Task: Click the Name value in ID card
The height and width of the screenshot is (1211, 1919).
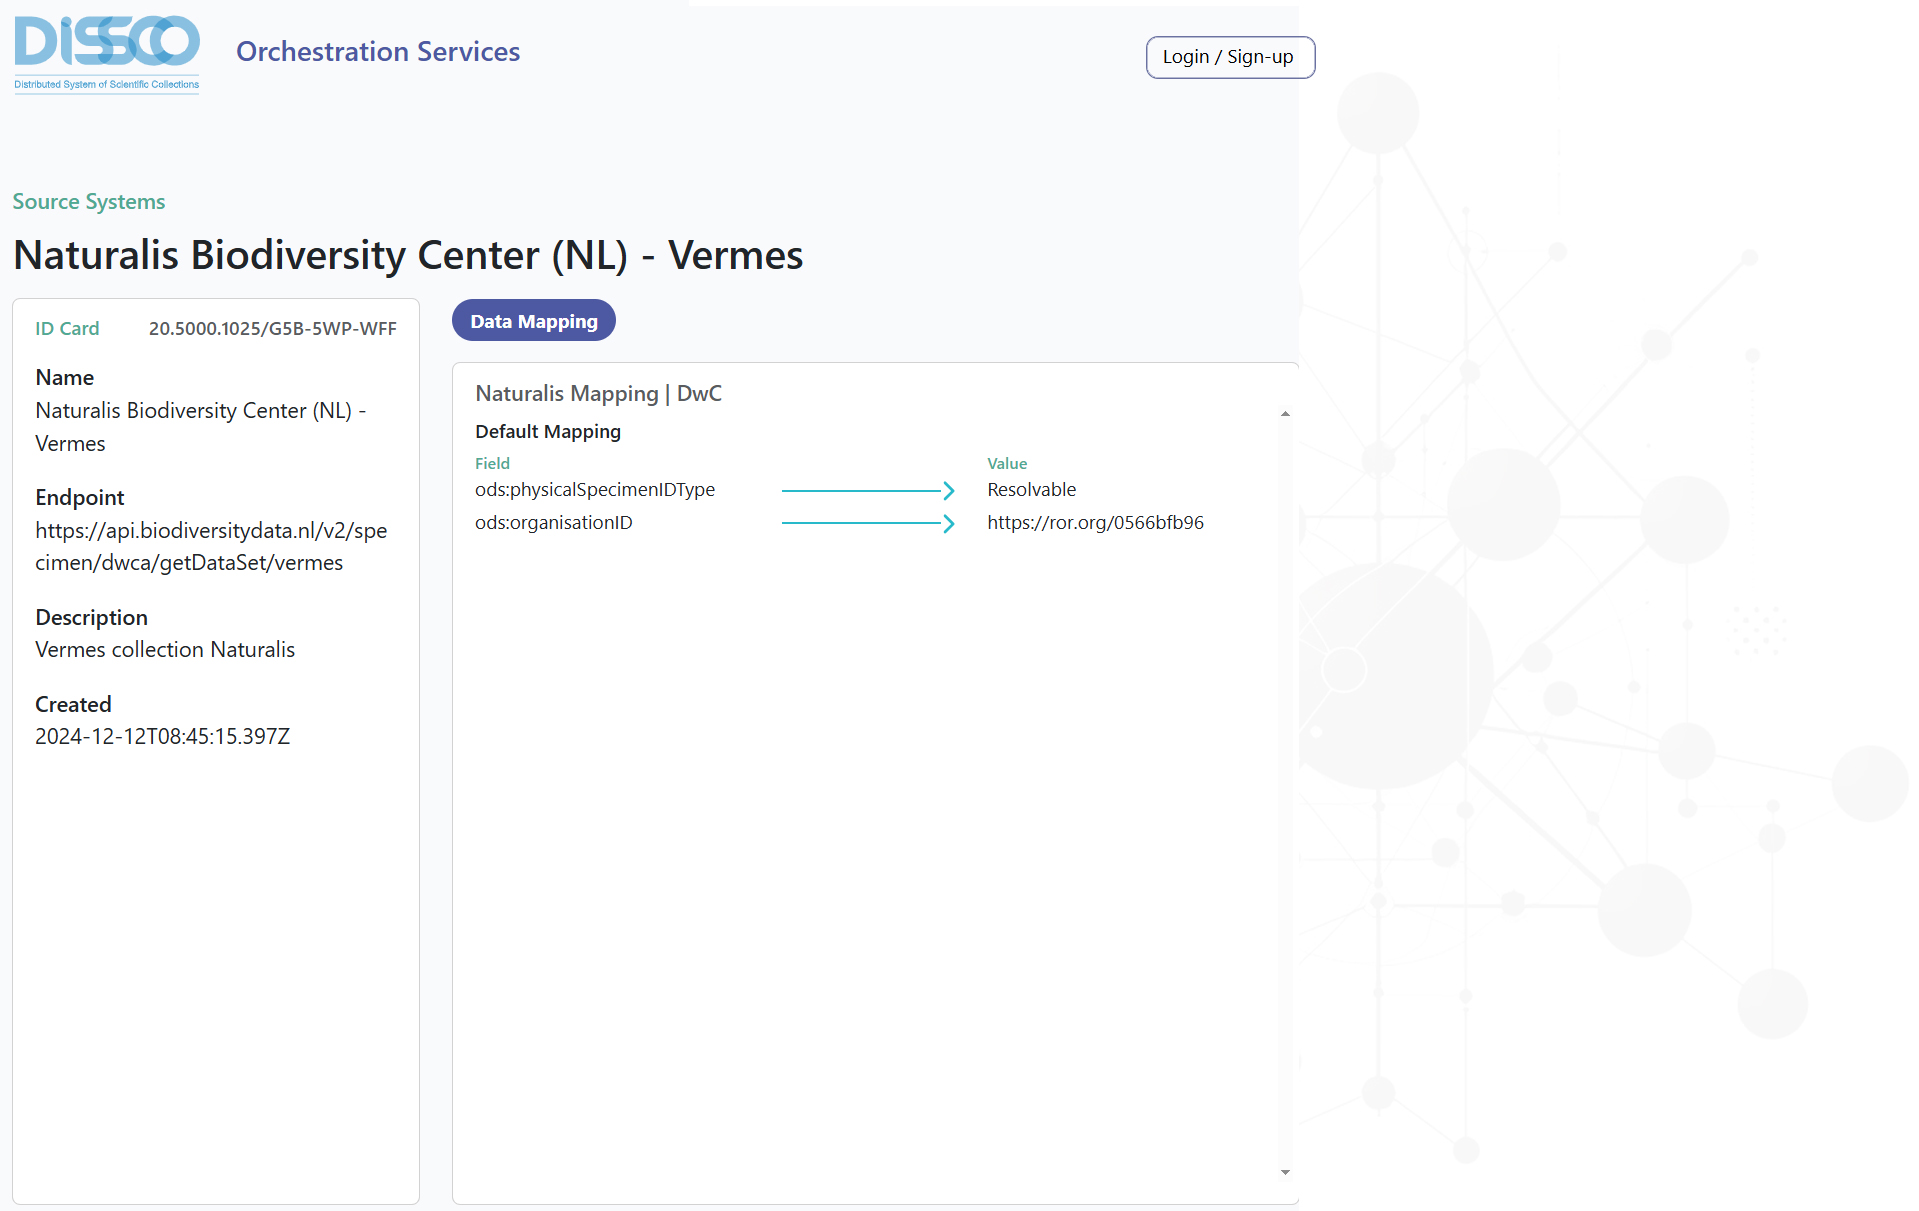Action: point(200,427)
